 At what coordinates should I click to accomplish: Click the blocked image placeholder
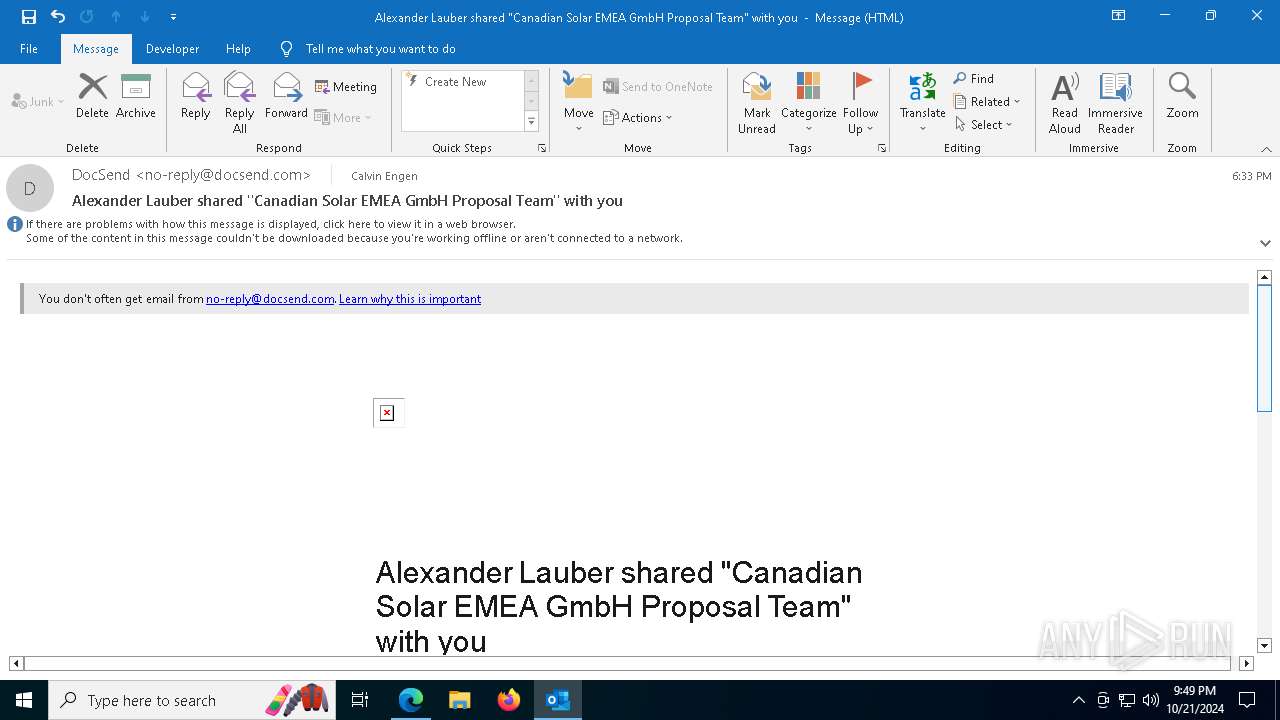(388, 413)
